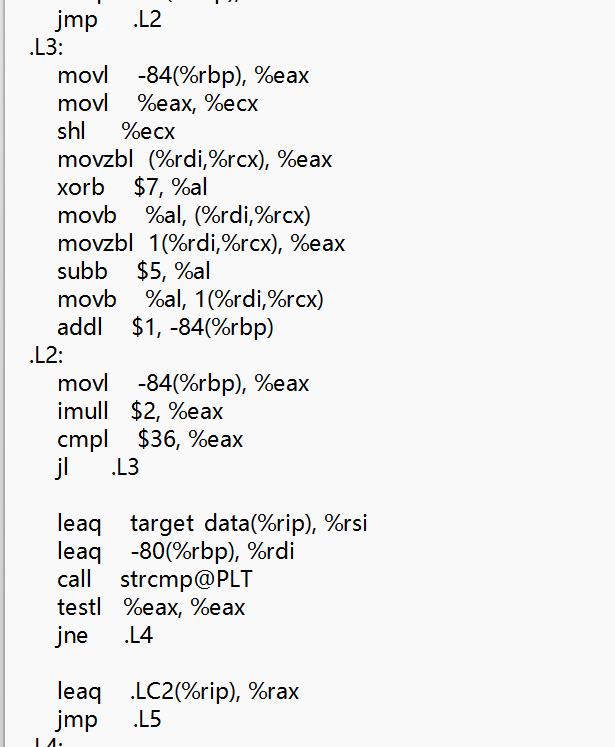615x747 pixels.
Task: Click the "movzbl 1(%rdi,%rcx), %eax" line
Action: (201, 243)
